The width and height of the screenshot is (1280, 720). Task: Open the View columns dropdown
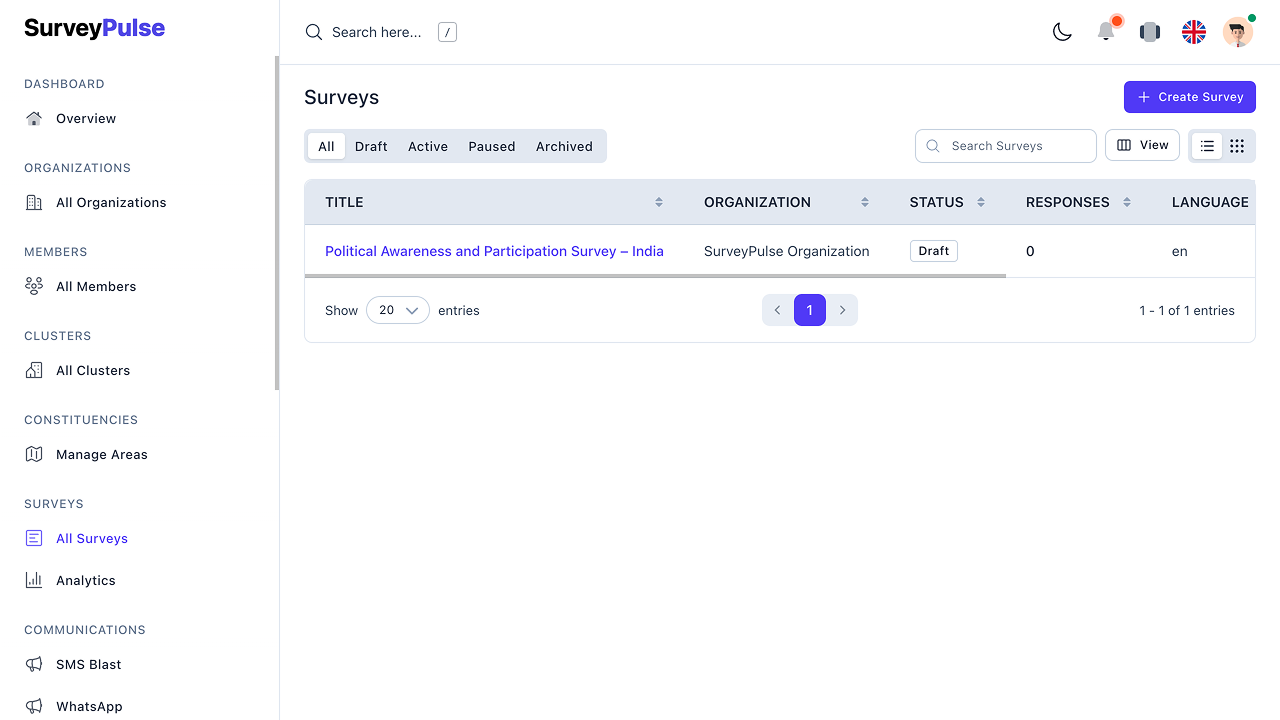tap(1142, 145)
